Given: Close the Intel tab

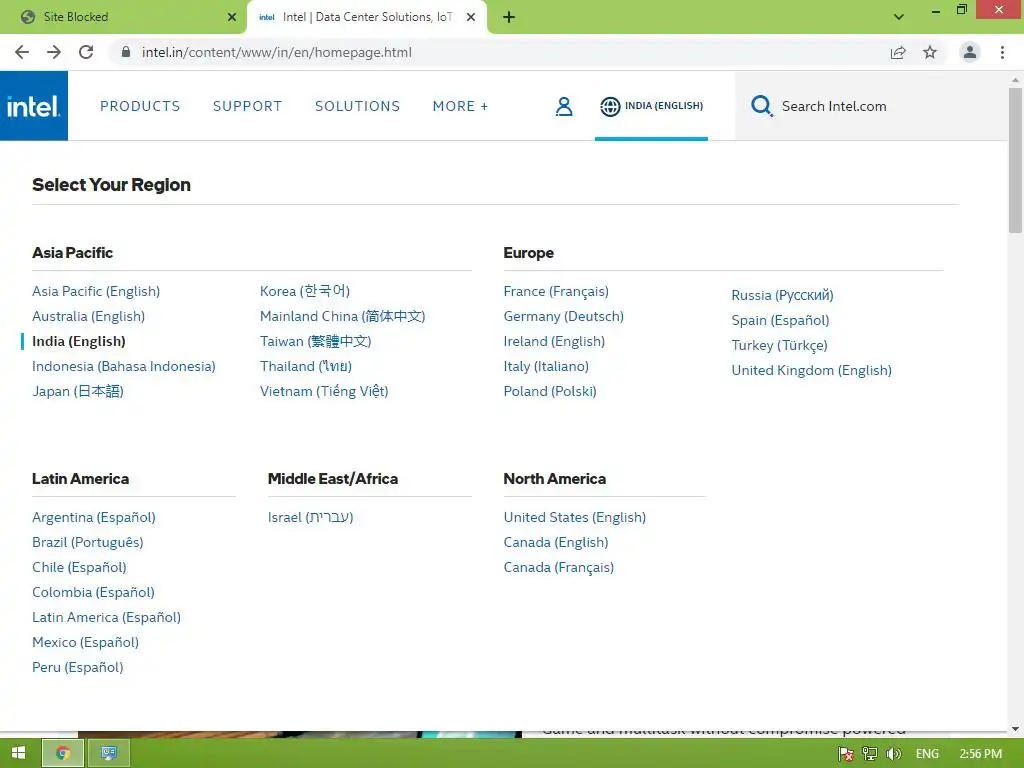Looking at the screenshot, I should (x=471, y=17).
